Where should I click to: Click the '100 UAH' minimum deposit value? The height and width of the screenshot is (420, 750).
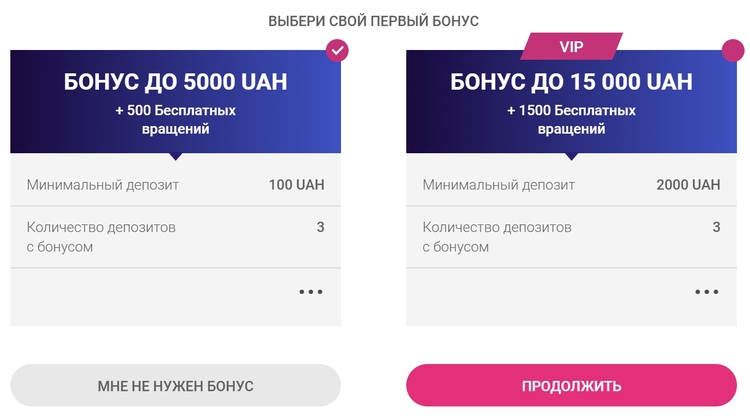point(296,185)
